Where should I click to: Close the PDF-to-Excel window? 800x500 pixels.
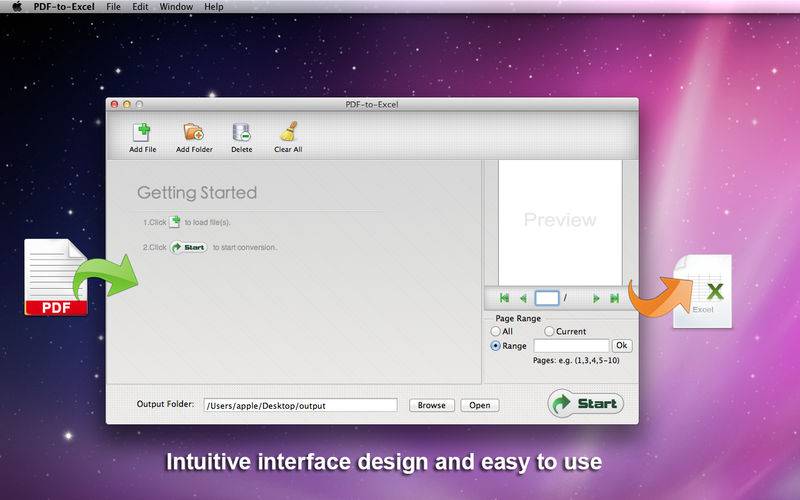click(x=114, y=104)
